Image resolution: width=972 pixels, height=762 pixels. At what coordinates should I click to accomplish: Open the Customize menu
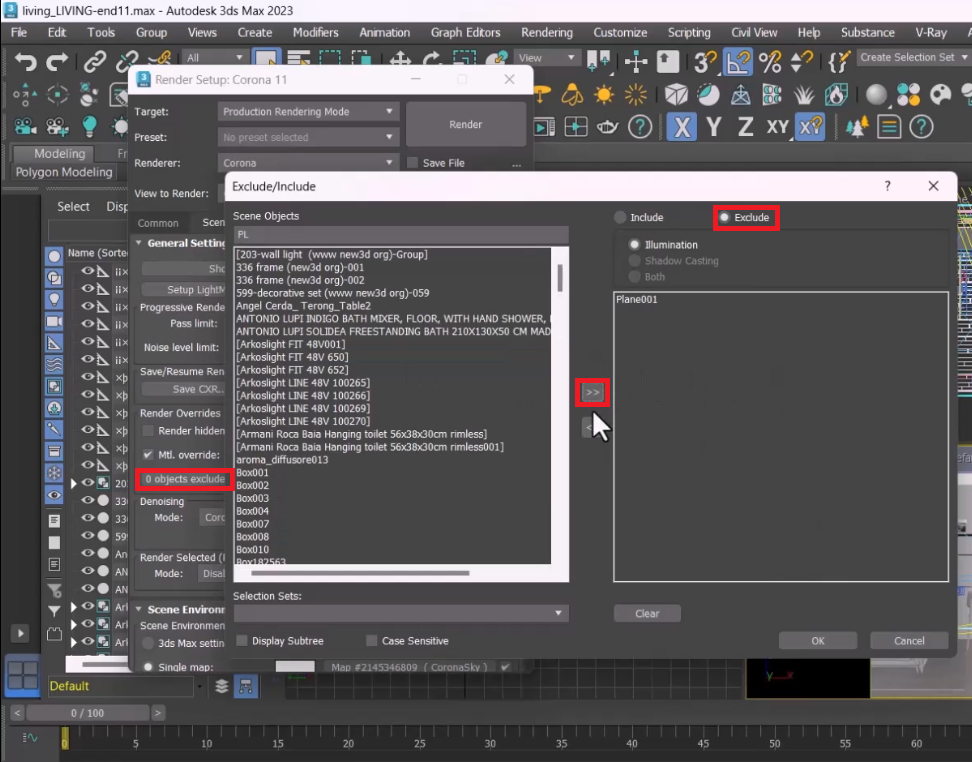[620, 32]
